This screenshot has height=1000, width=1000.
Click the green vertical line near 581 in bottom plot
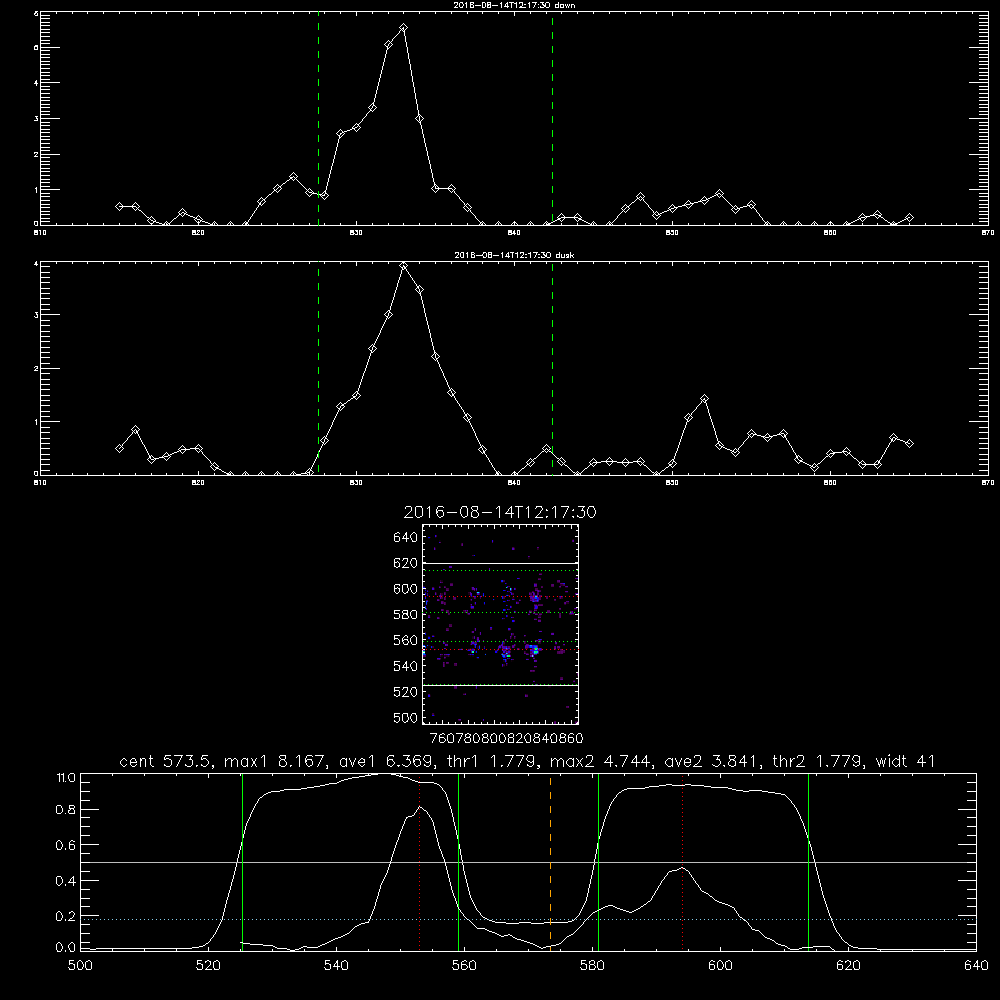[598, 862]
